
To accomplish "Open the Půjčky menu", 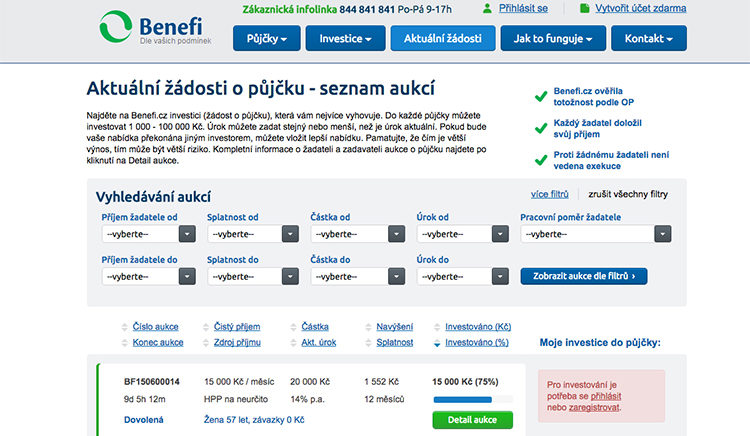I will (x=267, y=39).
